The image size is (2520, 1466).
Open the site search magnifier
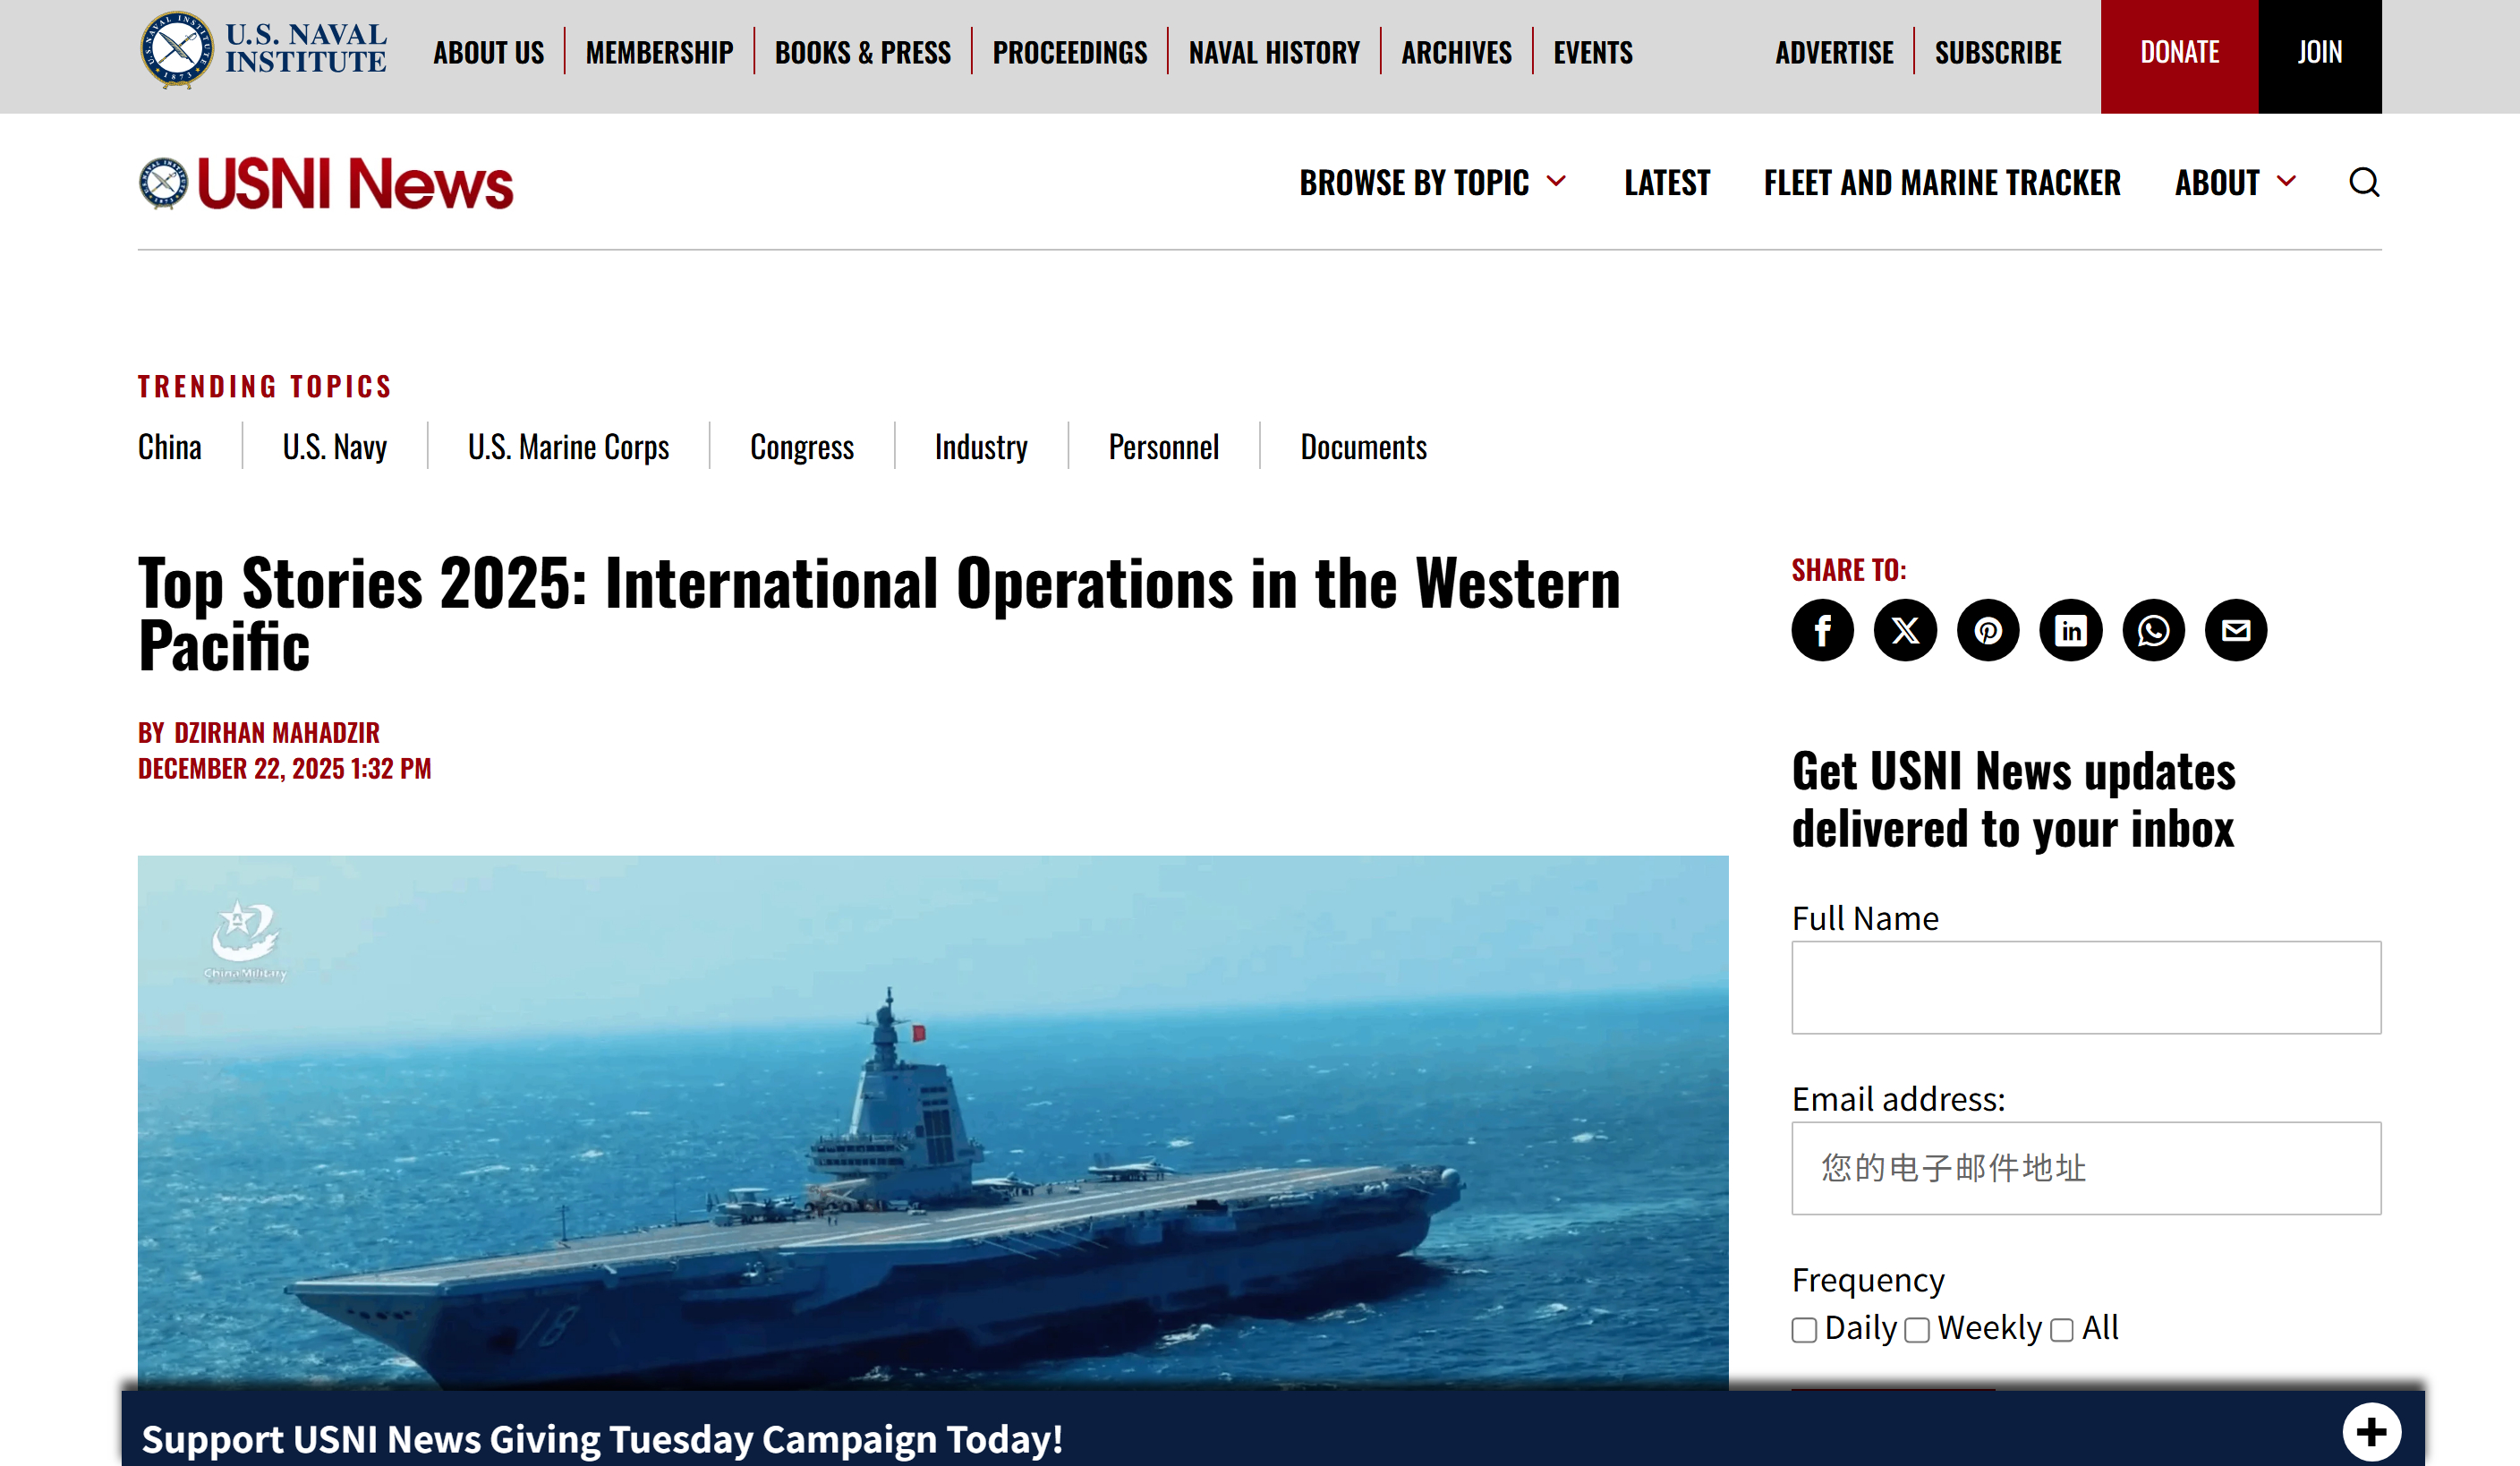point(2363,183)
